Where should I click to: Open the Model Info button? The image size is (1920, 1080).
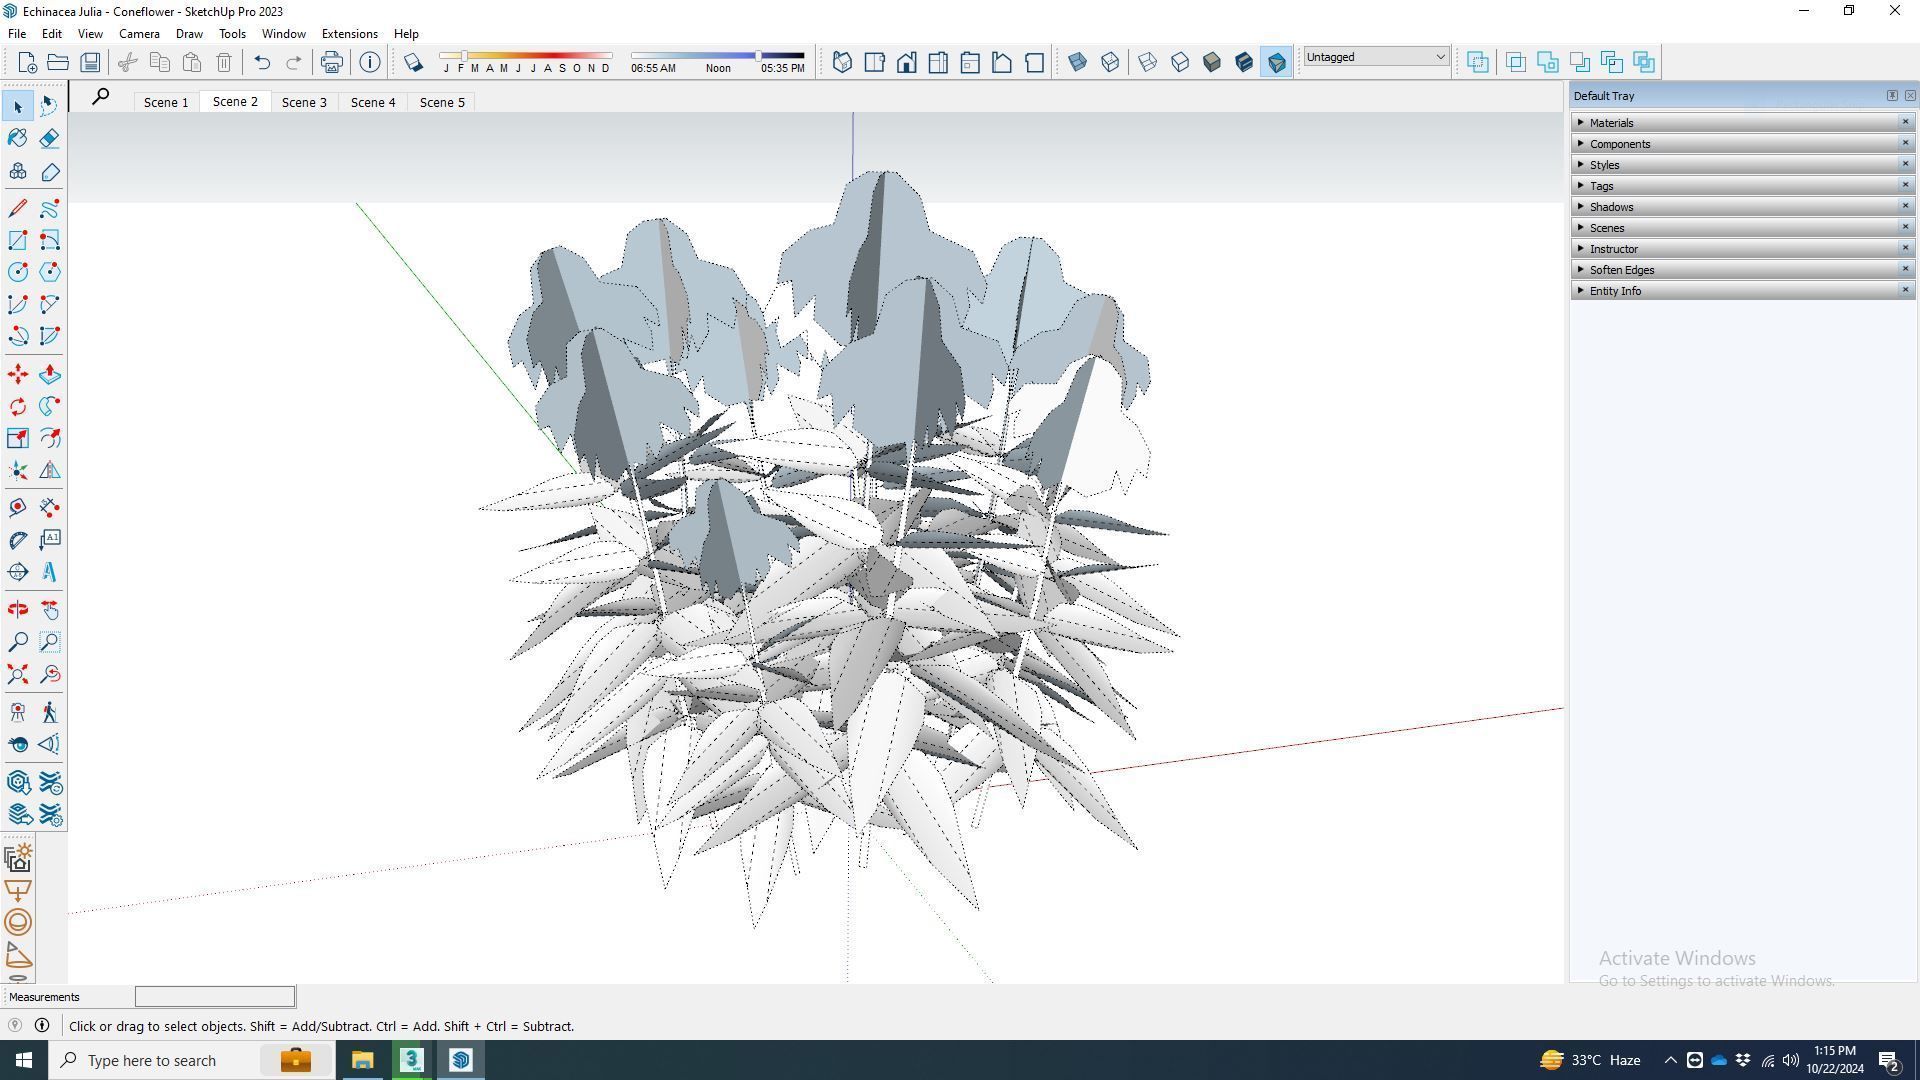coord(370,62)
